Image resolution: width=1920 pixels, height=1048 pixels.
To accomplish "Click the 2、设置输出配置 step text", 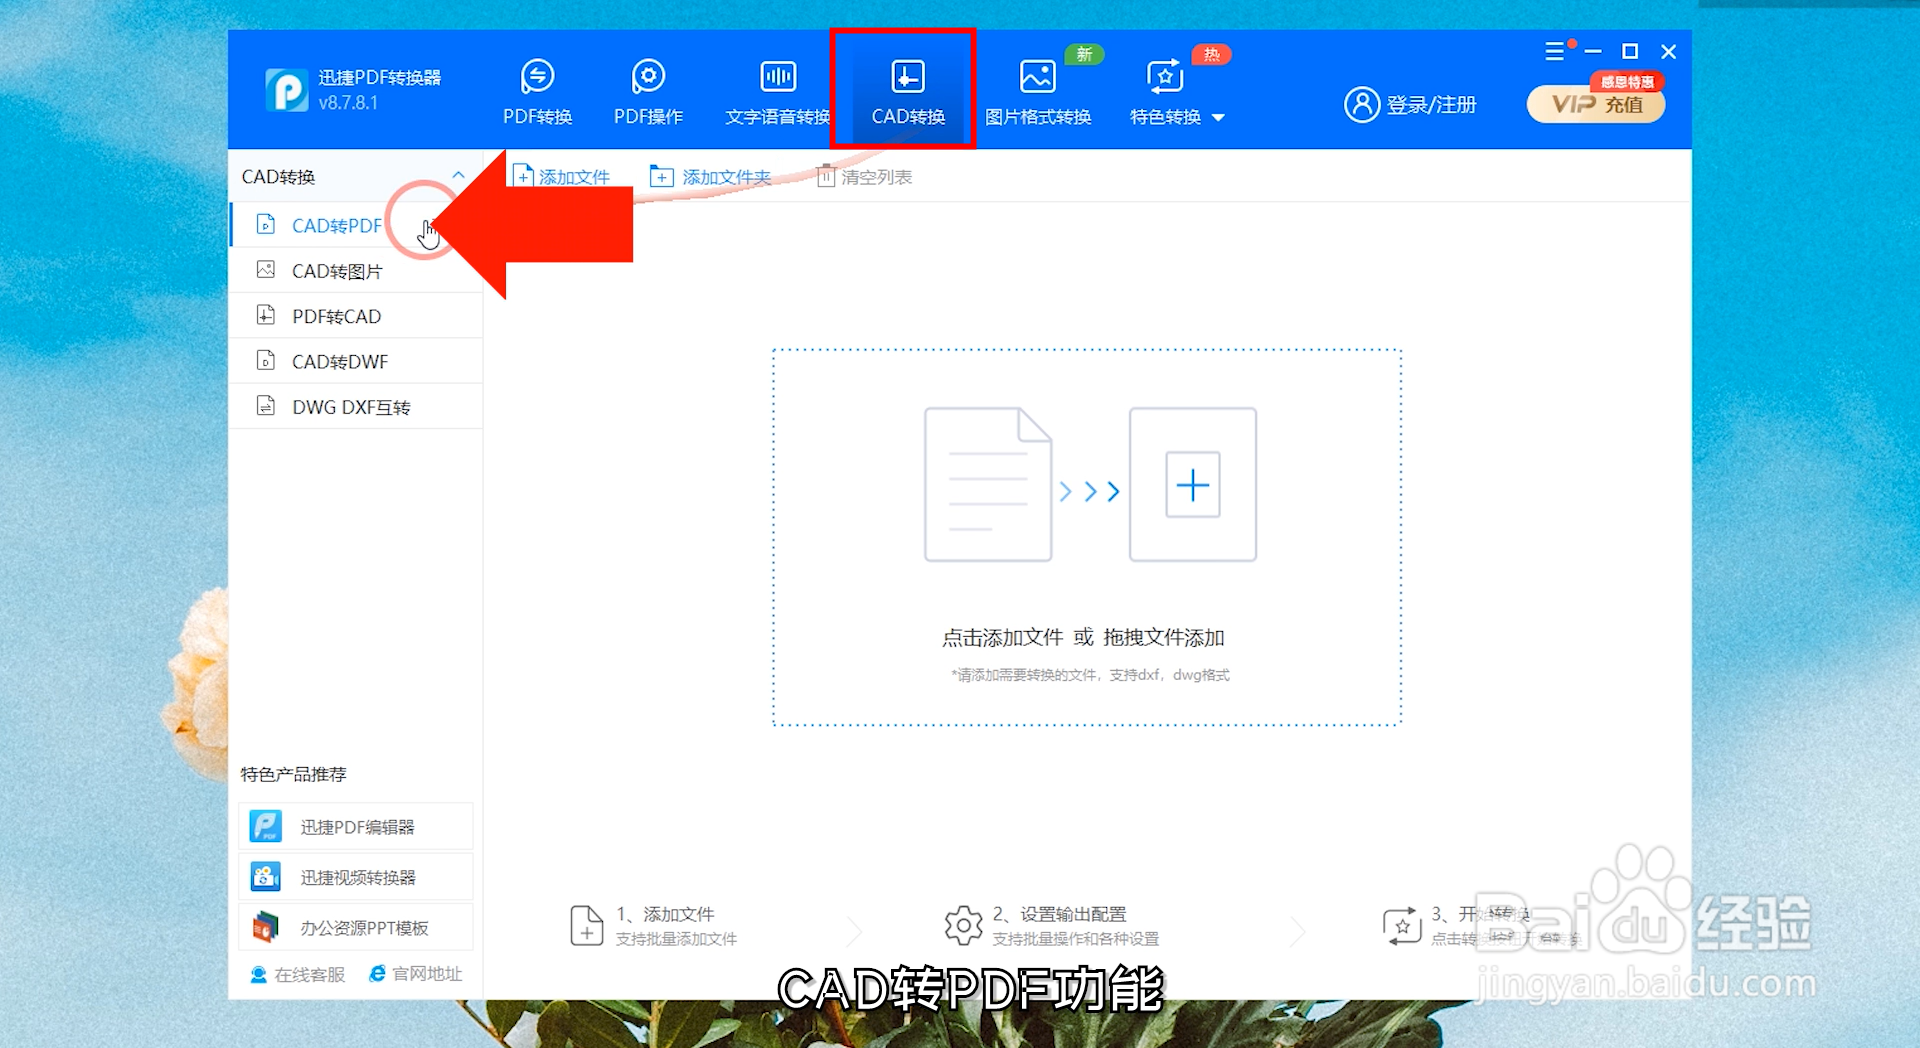I will point(1059,914).
